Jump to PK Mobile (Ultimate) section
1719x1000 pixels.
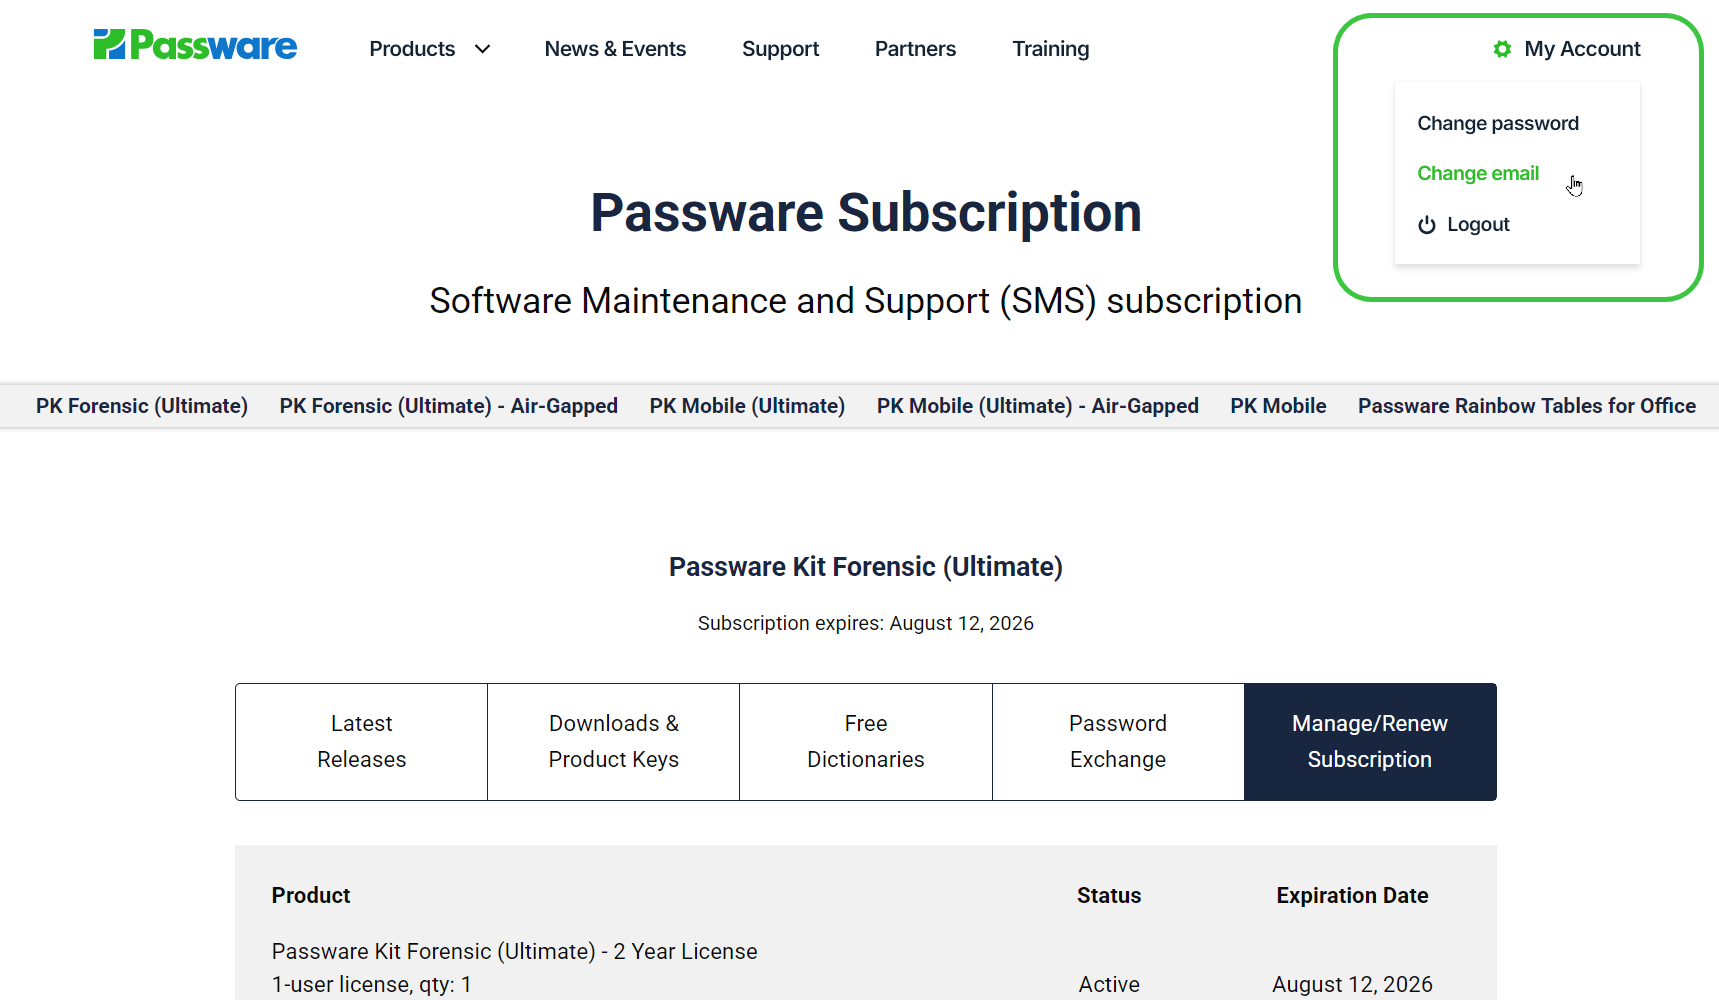click(747, 406)
